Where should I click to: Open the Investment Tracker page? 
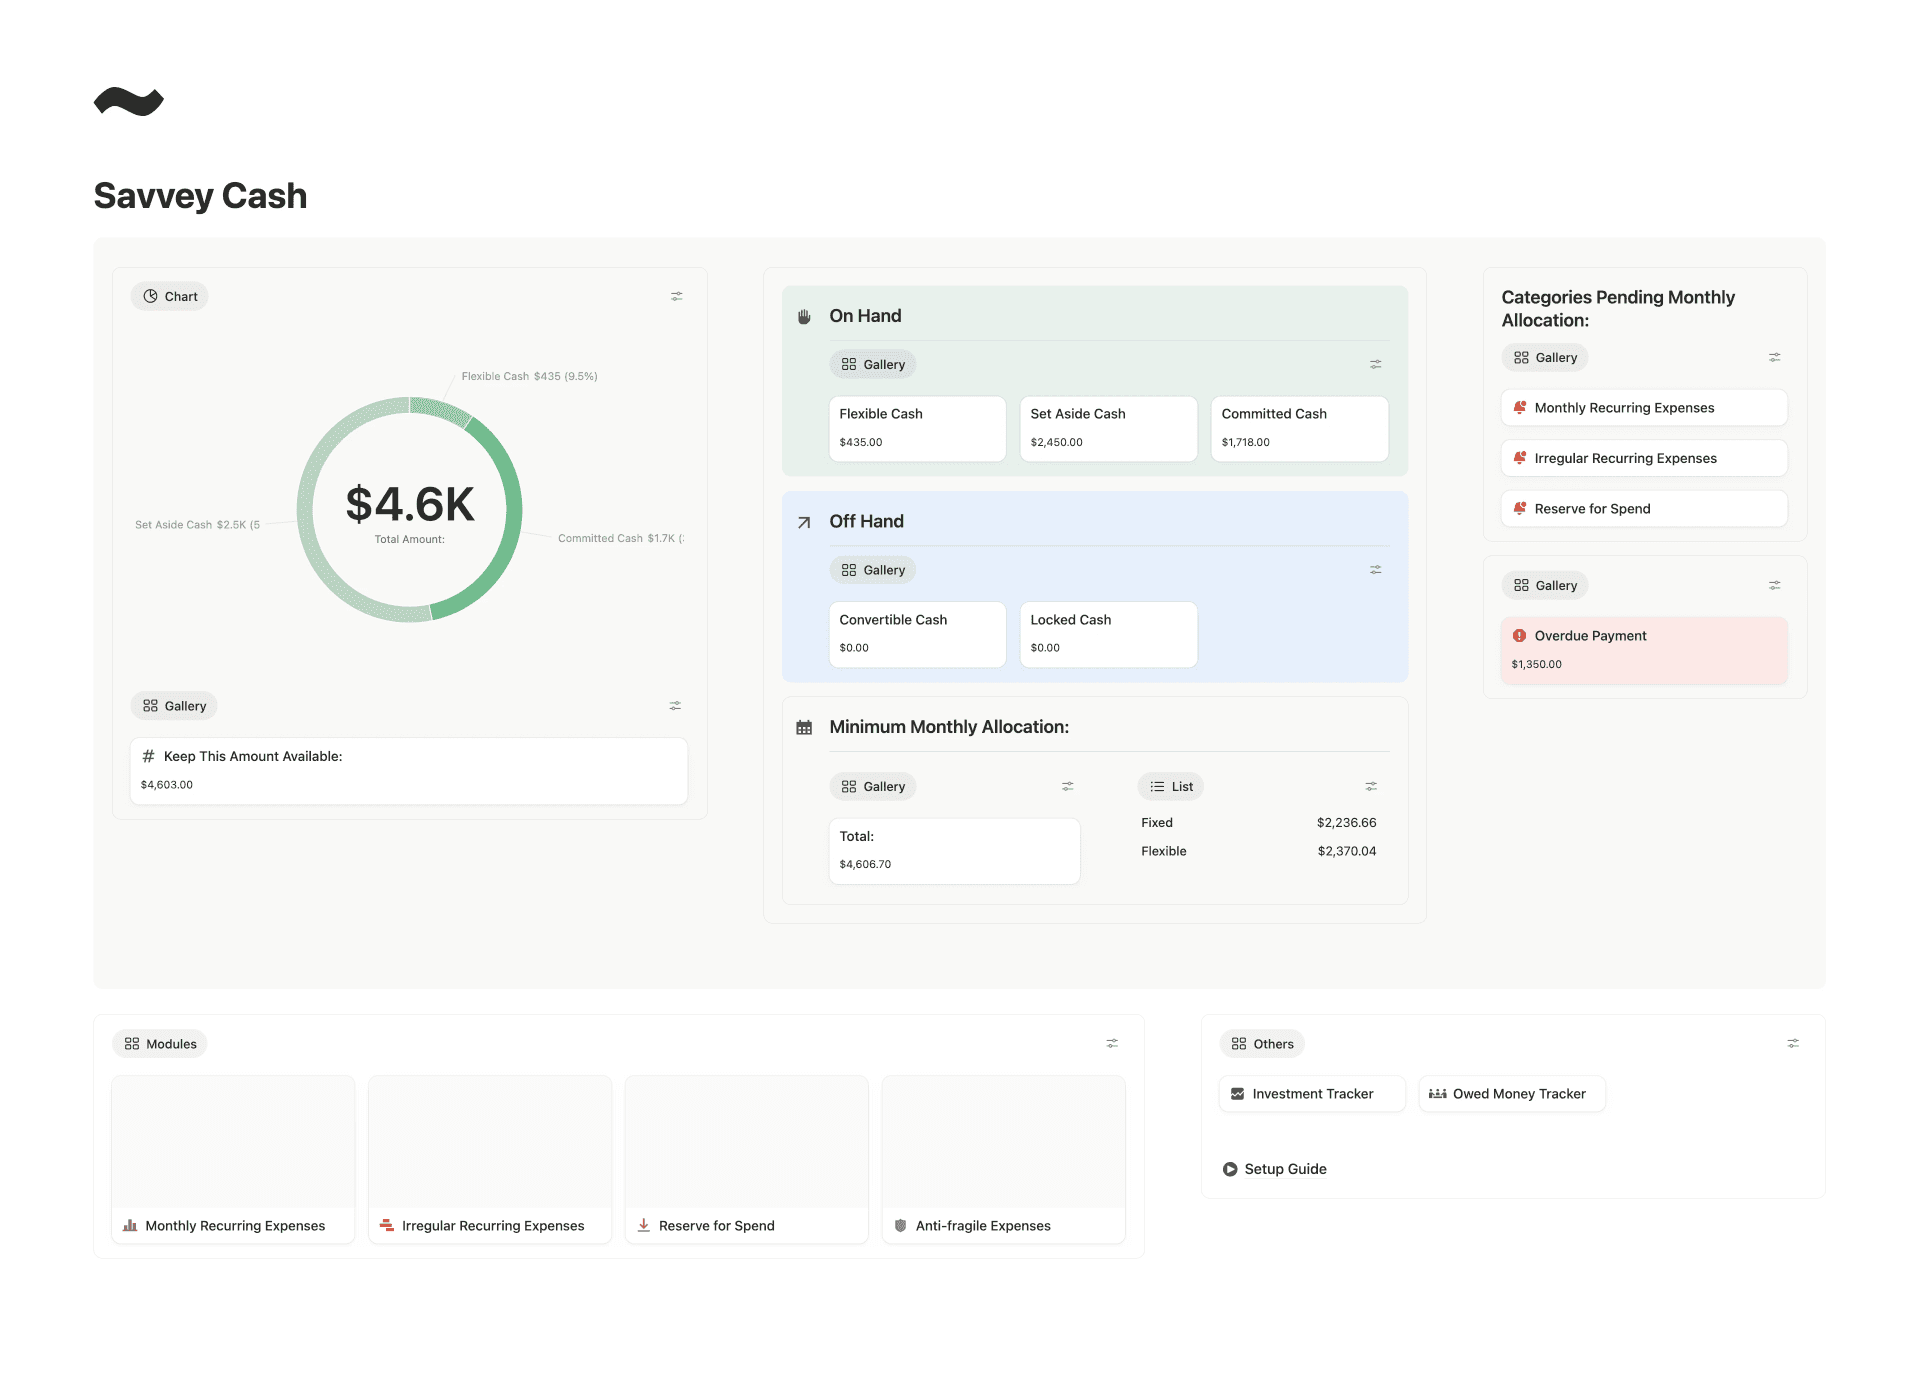pos(1311,1094)
